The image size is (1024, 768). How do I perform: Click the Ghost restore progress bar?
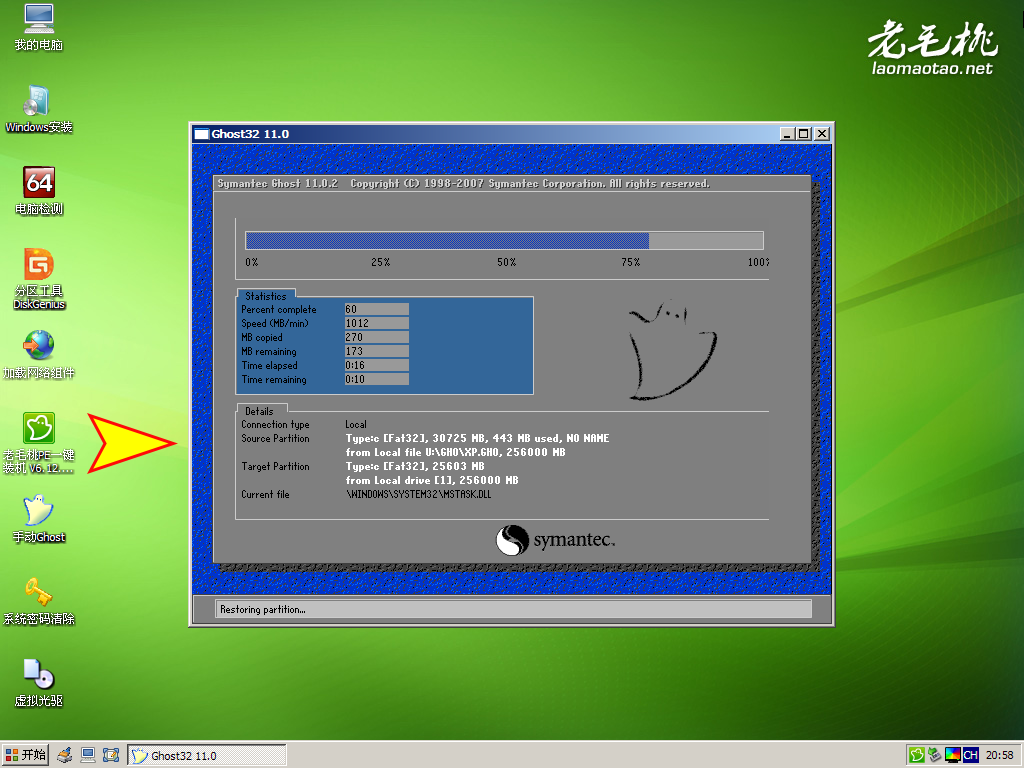pos(504,241)
